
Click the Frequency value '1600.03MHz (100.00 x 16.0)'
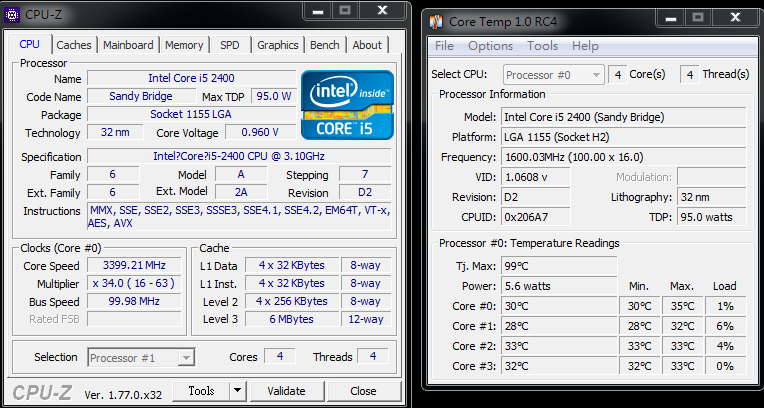624,157
